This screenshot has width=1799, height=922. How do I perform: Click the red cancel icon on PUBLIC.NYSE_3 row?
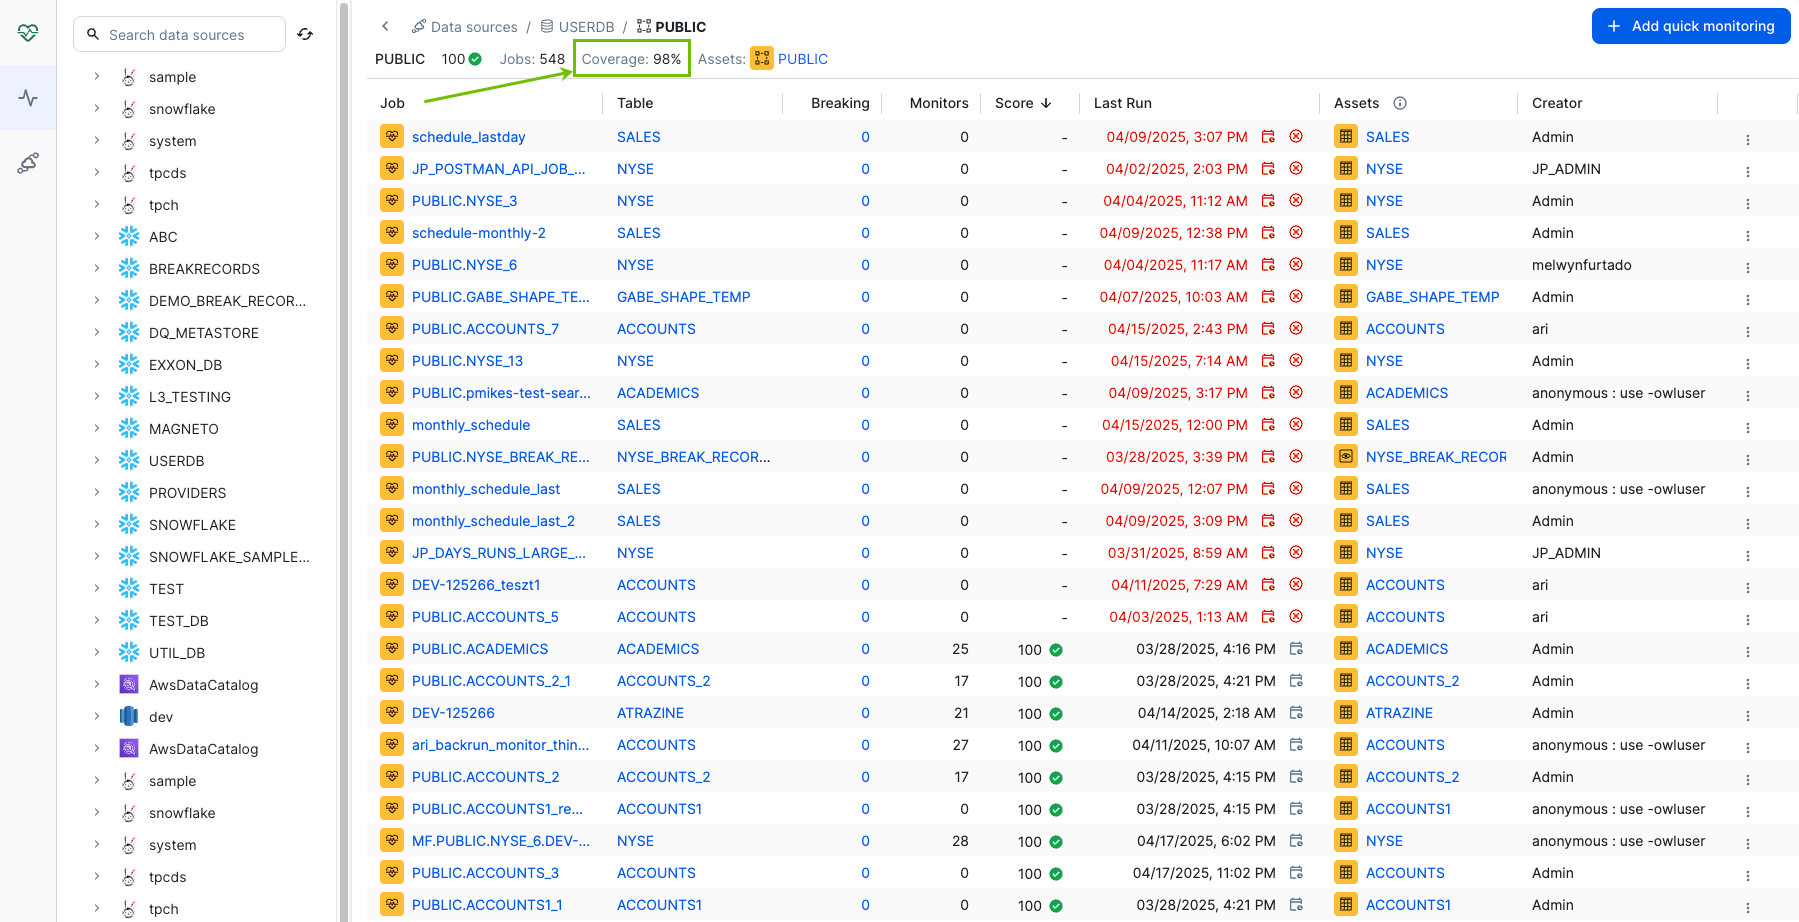pos(1296,200)
